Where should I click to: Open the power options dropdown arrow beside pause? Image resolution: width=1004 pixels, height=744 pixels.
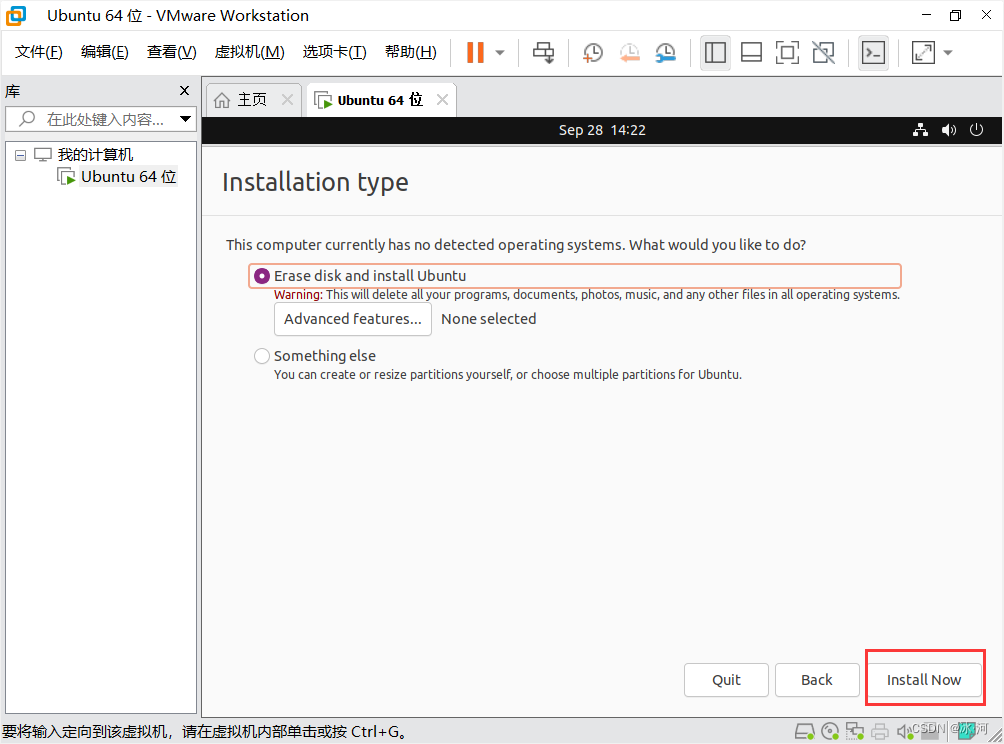click(x=500, y=53)
